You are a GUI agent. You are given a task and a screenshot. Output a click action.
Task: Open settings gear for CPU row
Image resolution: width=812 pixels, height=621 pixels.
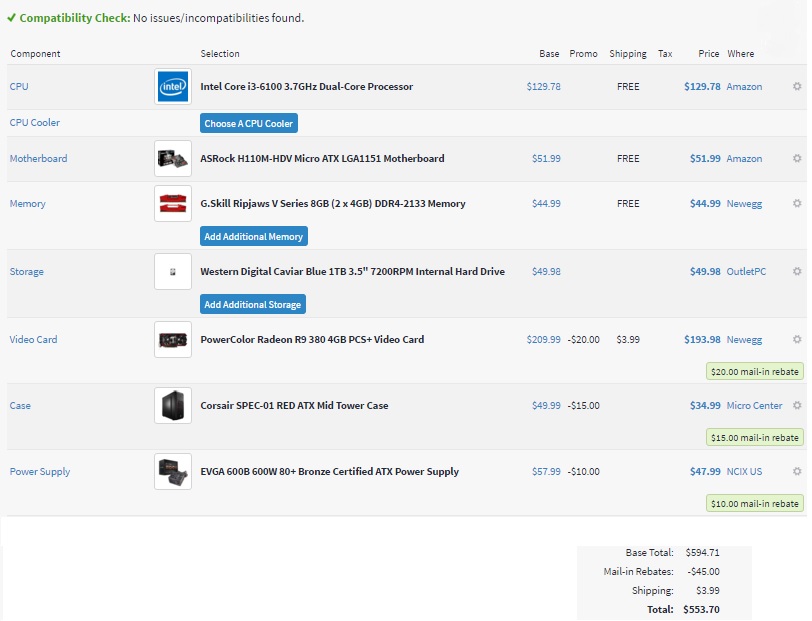pyautogui.click(x=797, y=86)
